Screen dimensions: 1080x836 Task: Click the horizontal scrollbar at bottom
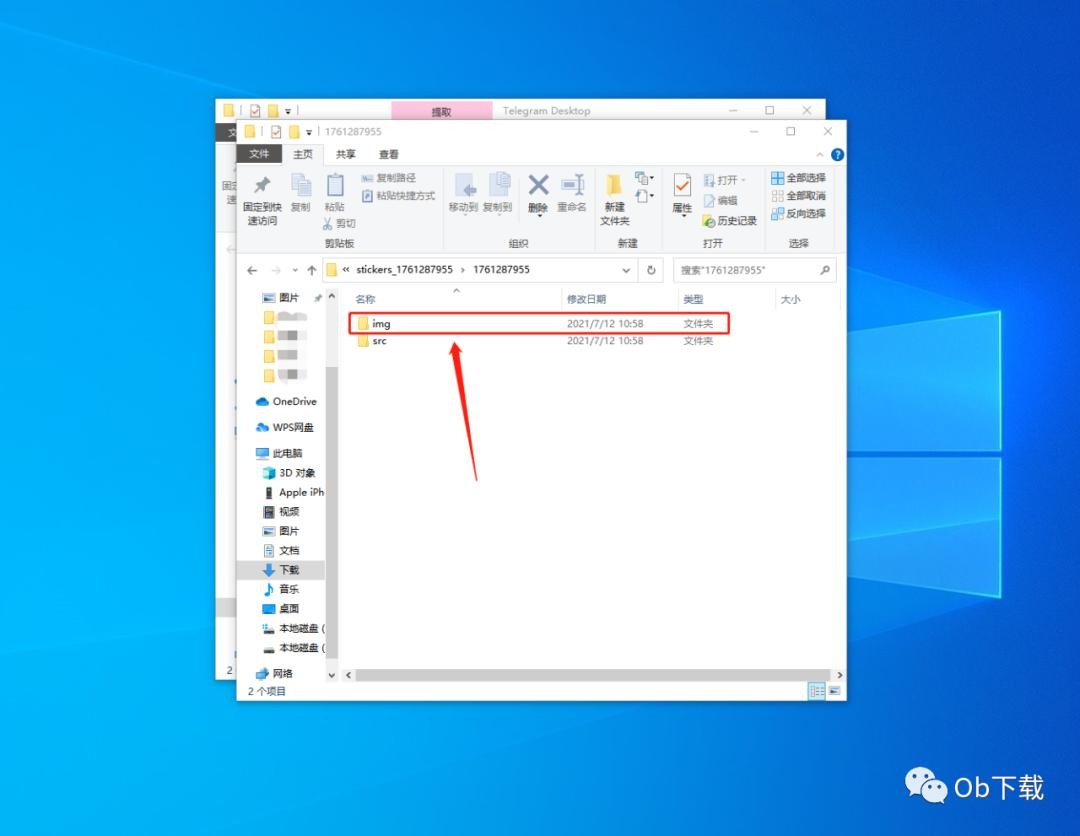coord(590,675)
